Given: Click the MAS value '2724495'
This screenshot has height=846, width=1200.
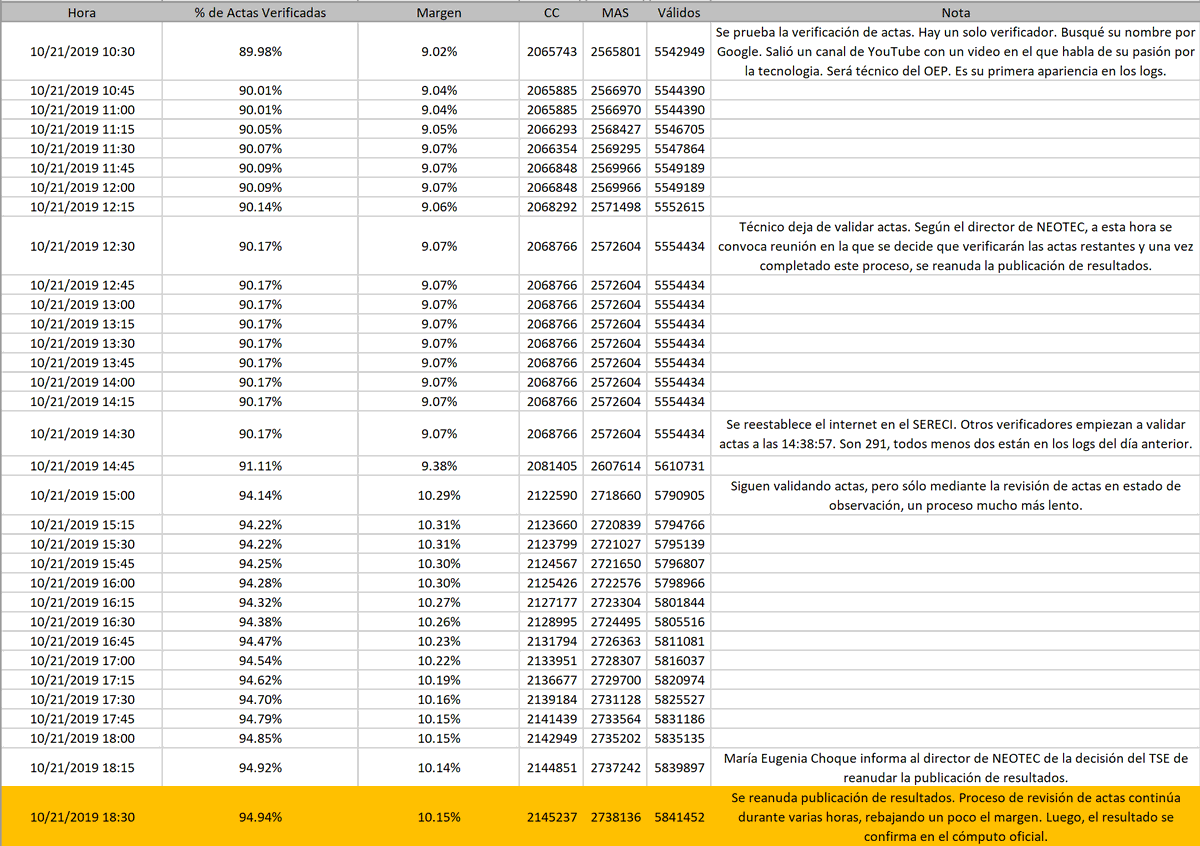Looking at the screenshot, I should pyautogui.click(x=615, y=621).
